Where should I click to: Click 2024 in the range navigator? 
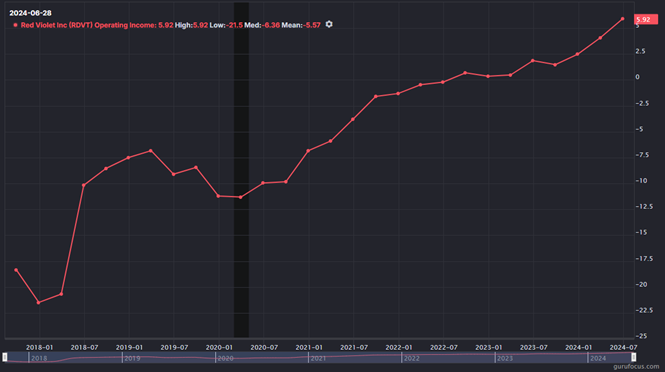coord(598,358)
